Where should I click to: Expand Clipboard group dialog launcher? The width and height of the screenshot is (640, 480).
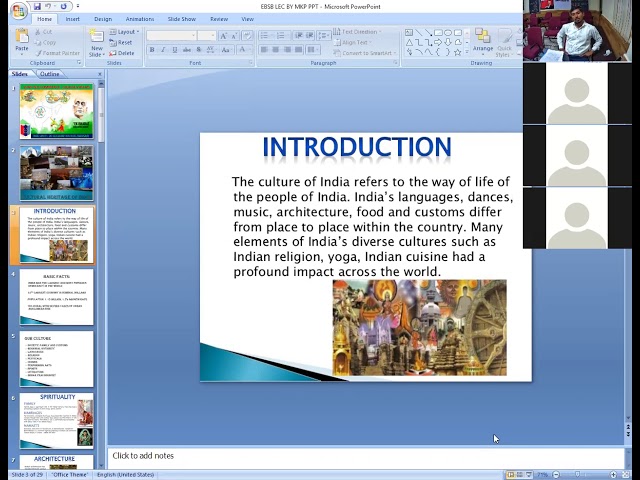pyautogui.click(x=79, y=63)
